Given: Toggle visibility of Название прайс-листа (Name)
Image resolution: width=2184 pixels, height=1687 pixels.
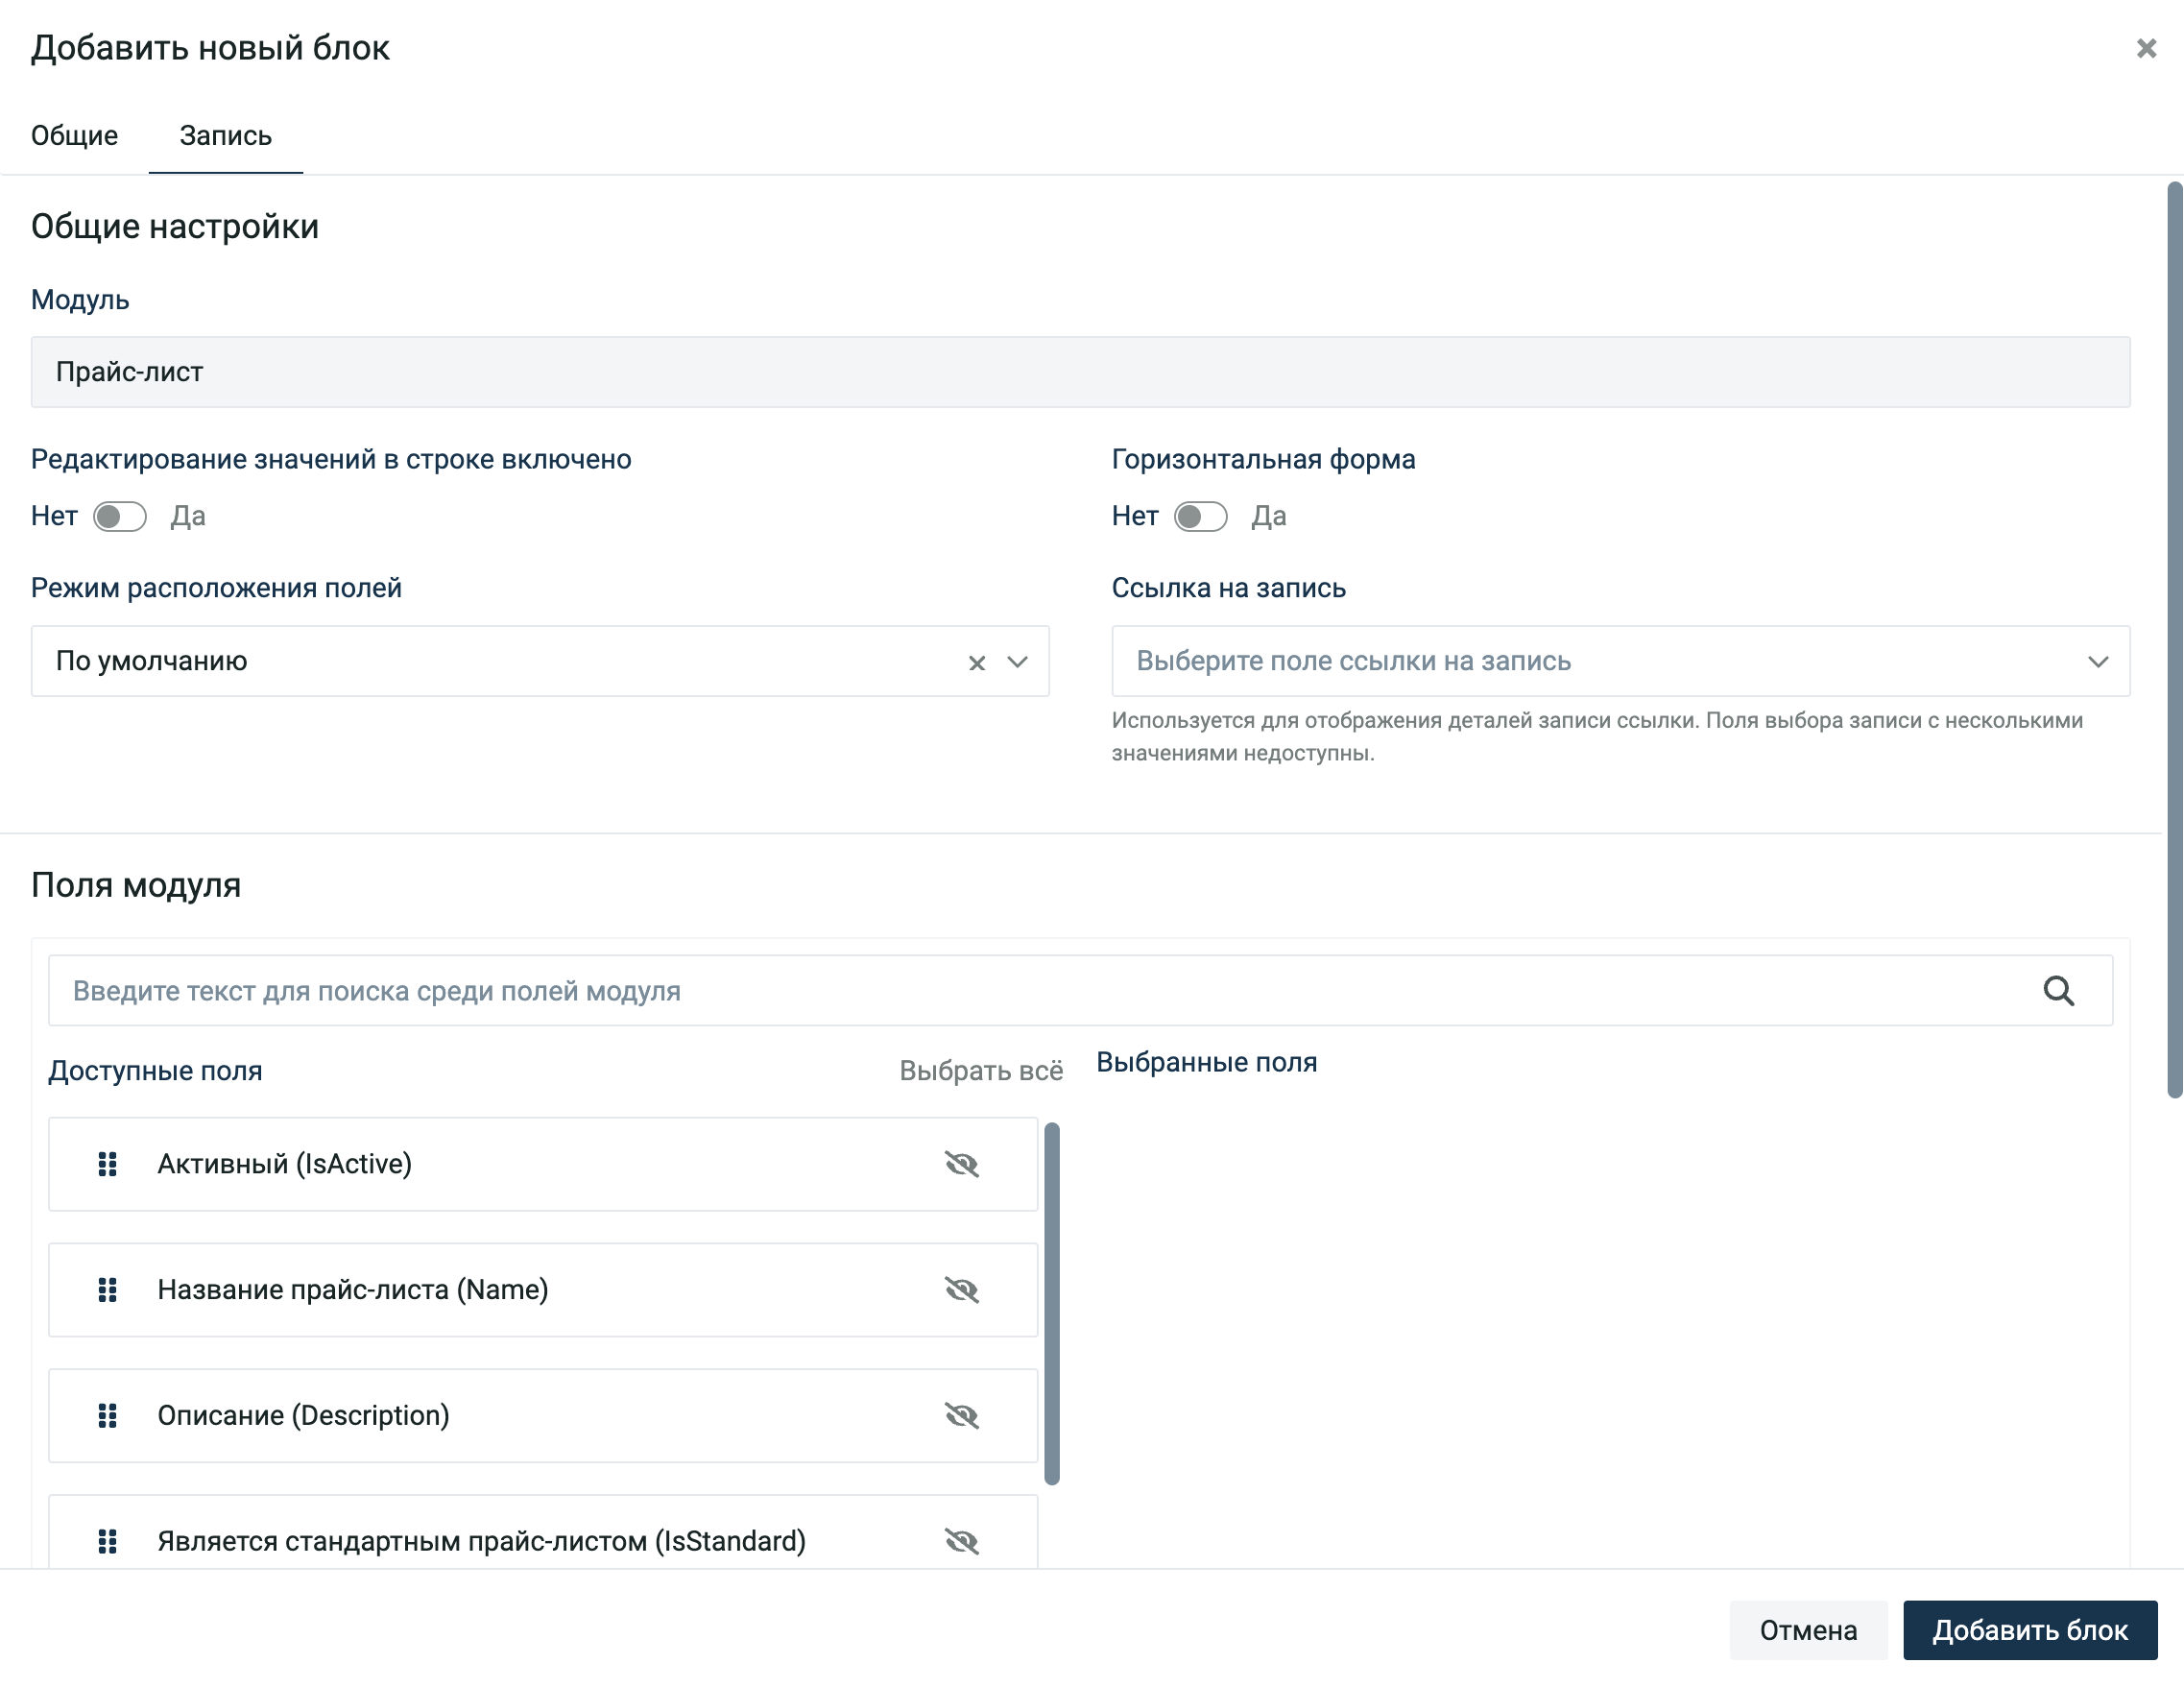Looking at the screenshot, I should coord(961,1290).
